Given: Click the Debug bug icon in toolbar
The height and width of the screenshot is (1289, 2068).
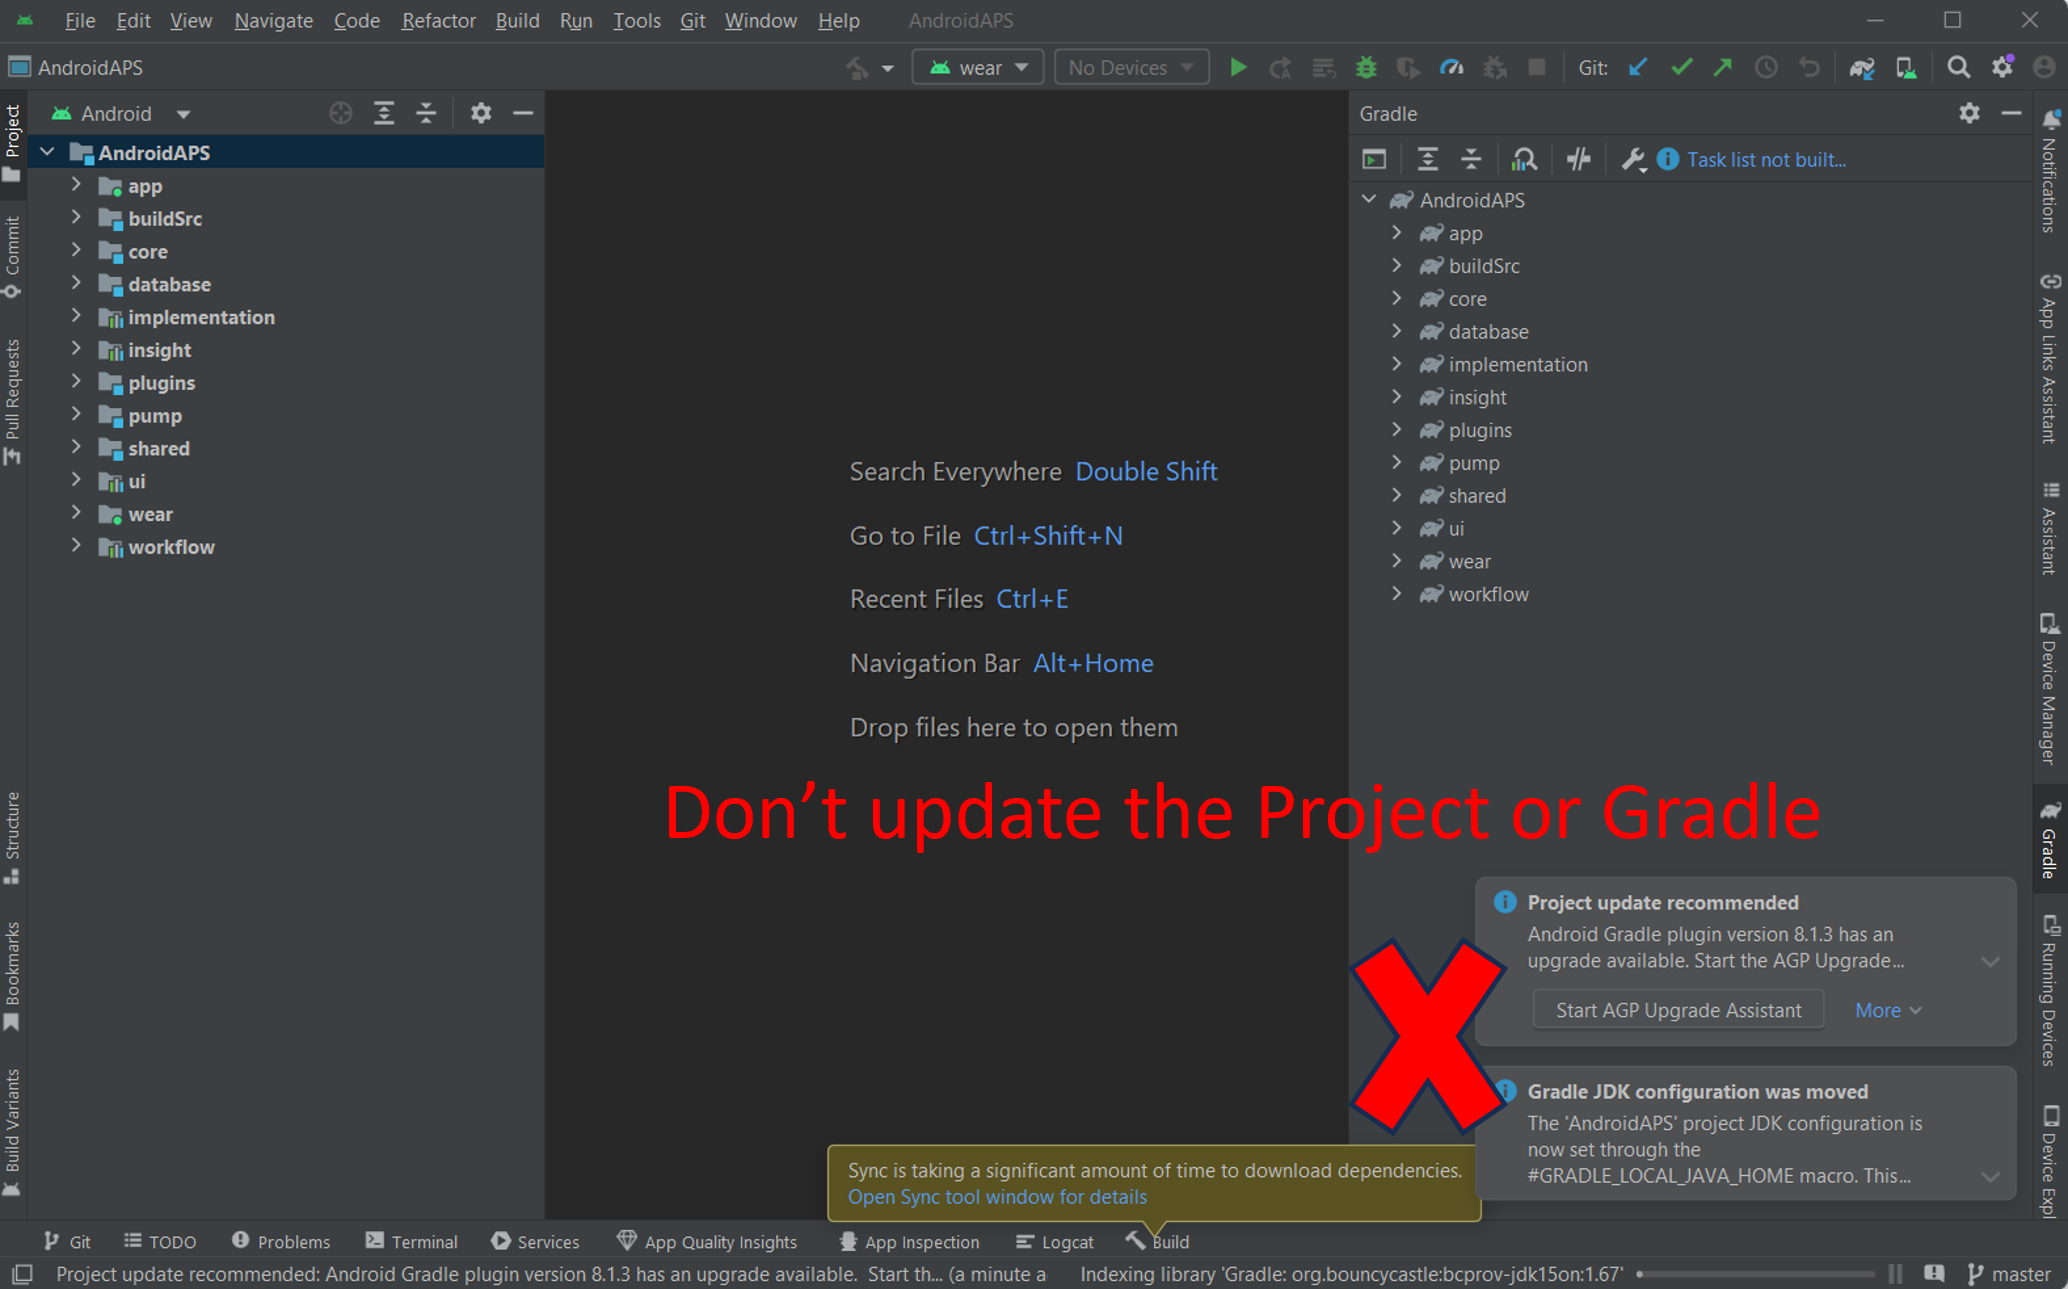Looking at the screenshot, I should coord(1365,68).
